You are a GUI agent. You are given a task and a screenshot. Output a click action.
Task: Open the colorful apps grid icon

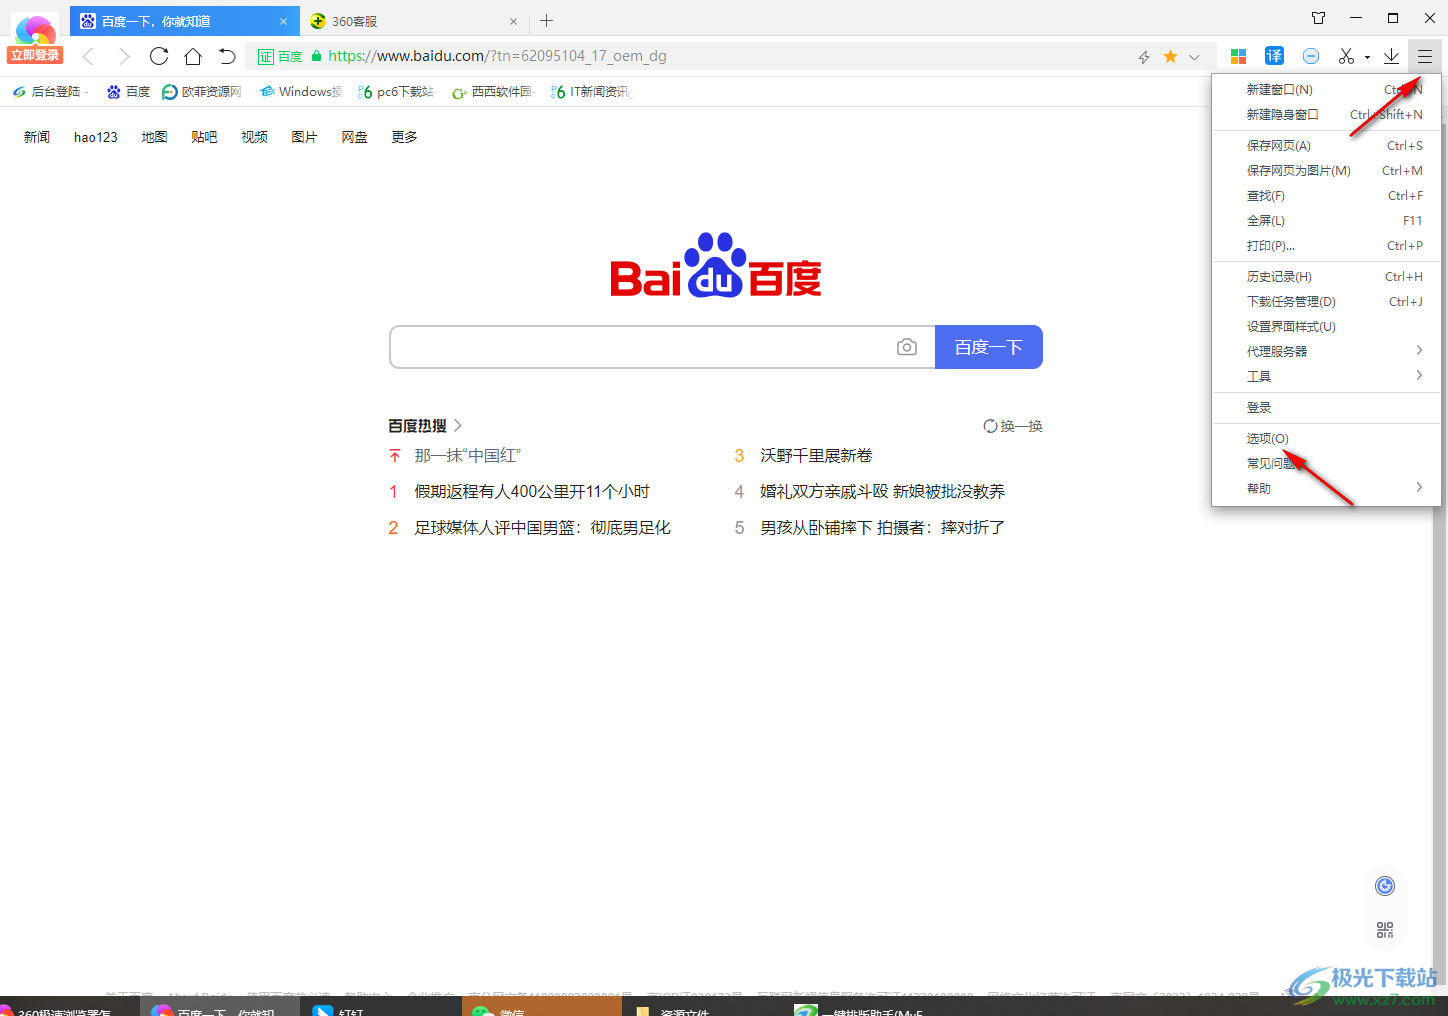pyautogui.click(x=1238, y=56)
